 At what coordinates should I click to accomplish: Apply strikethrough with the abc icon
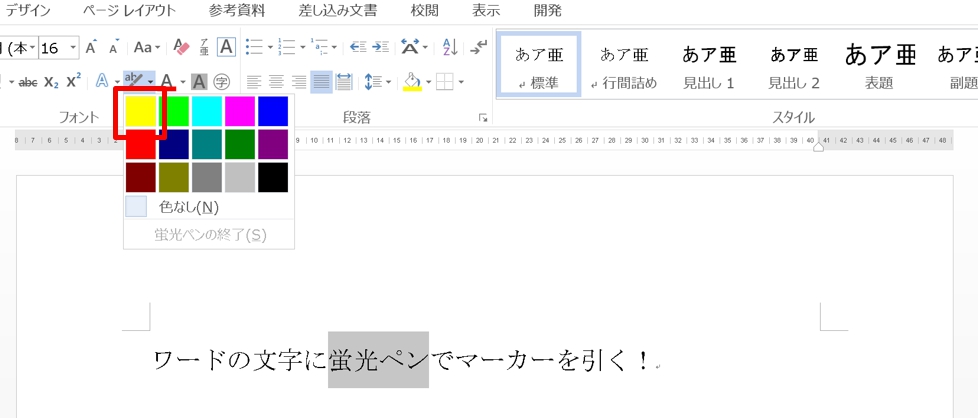[x=27, y=81]
